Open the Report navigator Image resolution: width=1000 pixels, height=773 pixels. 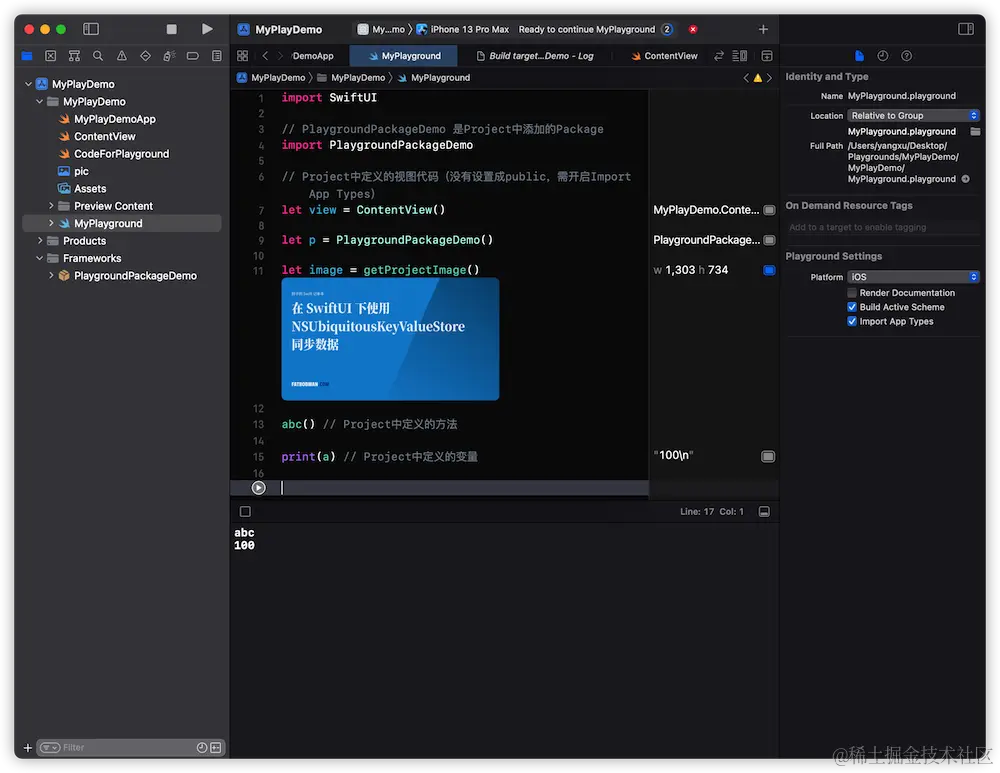(217, 56)
